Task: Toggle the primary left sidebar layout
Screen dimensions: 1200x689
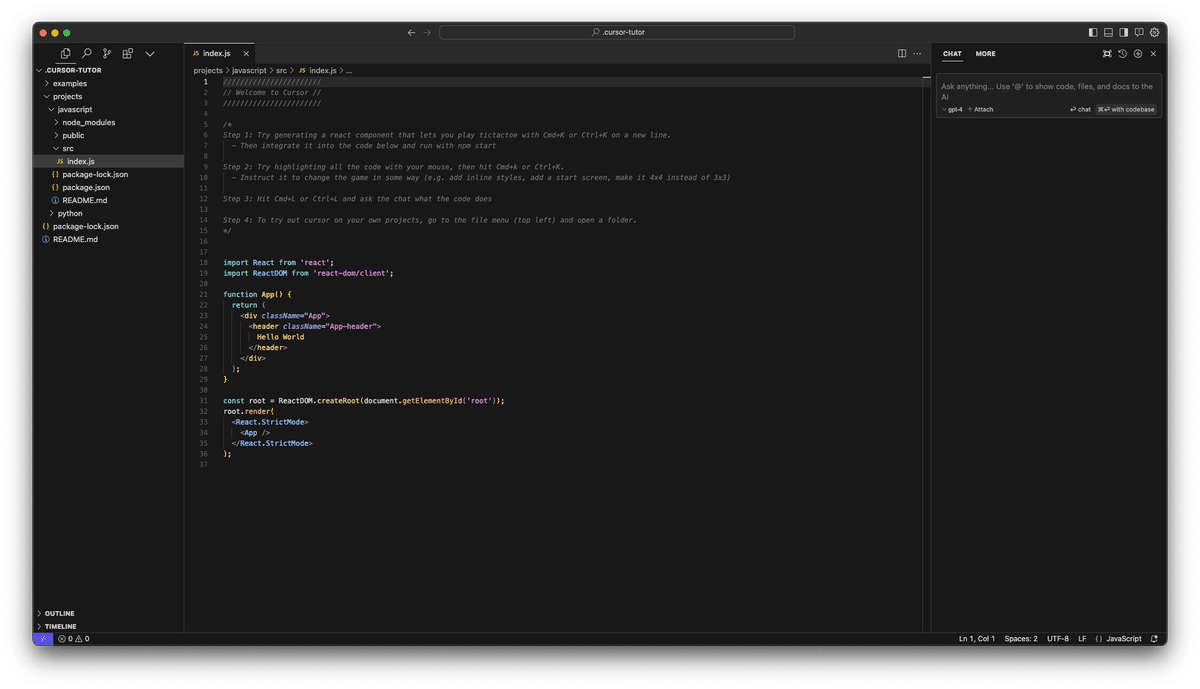Action: pos(1093,32)
